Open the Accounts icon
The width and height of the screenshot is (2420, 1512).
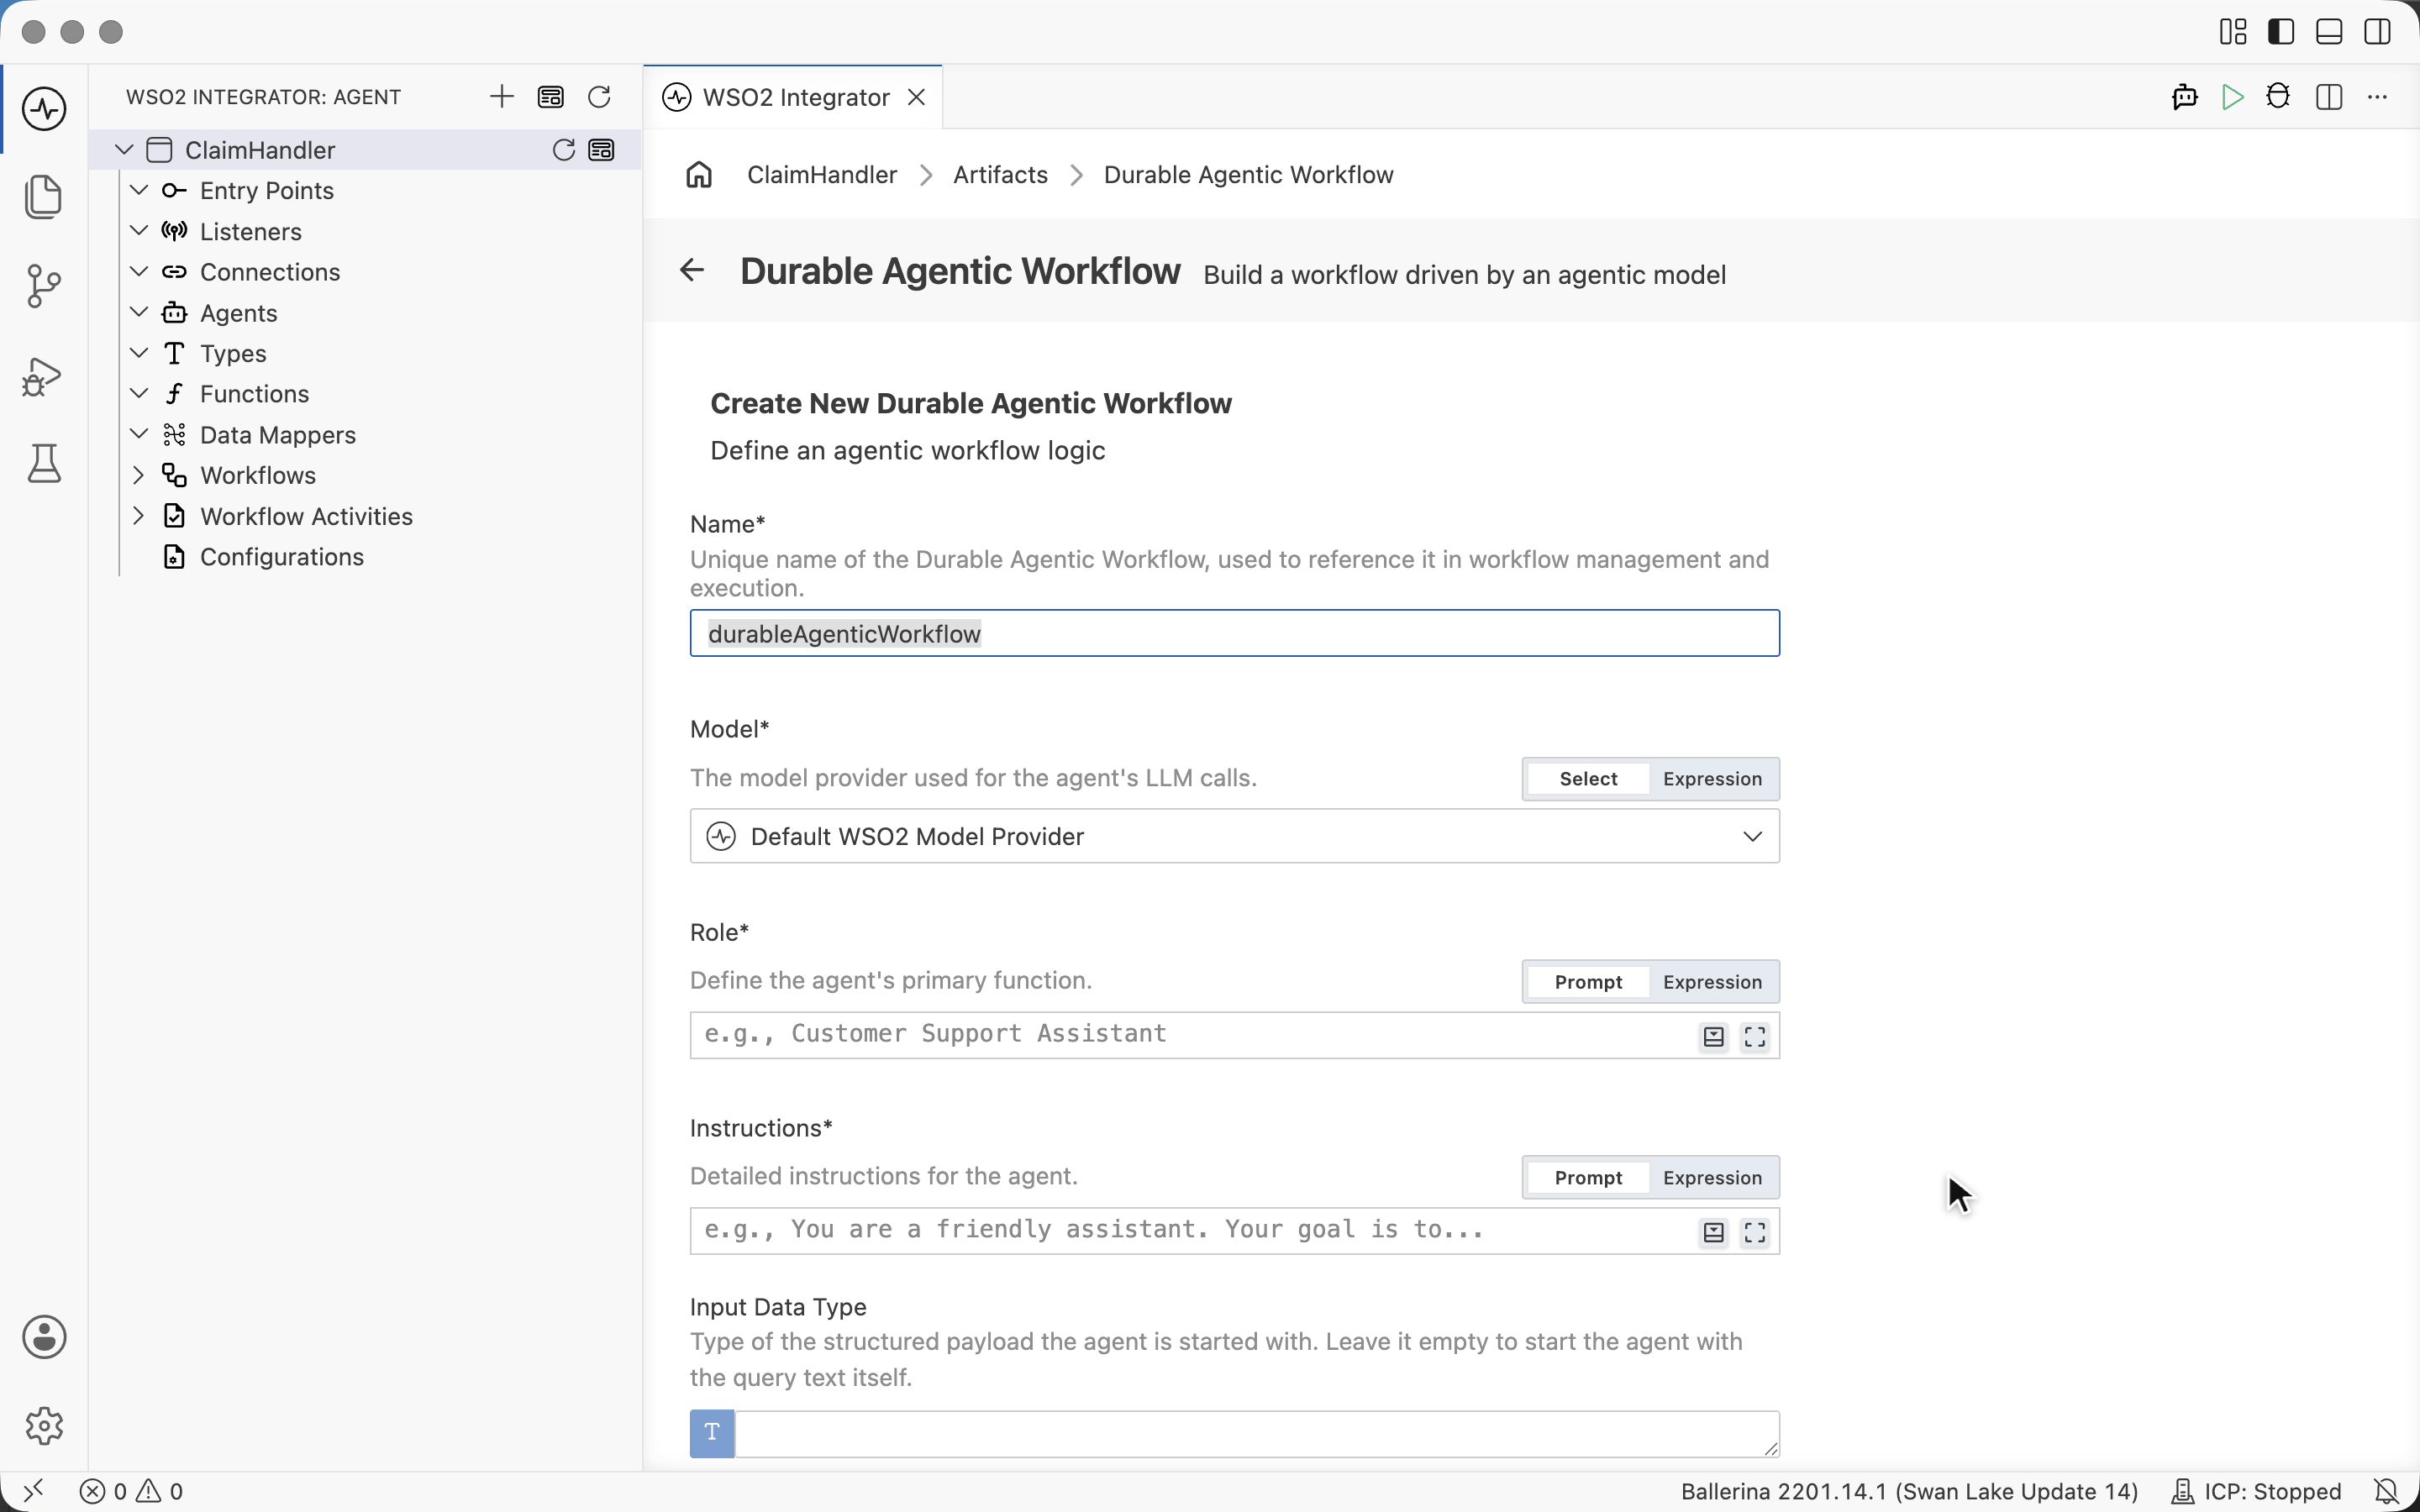[44, 1337]
